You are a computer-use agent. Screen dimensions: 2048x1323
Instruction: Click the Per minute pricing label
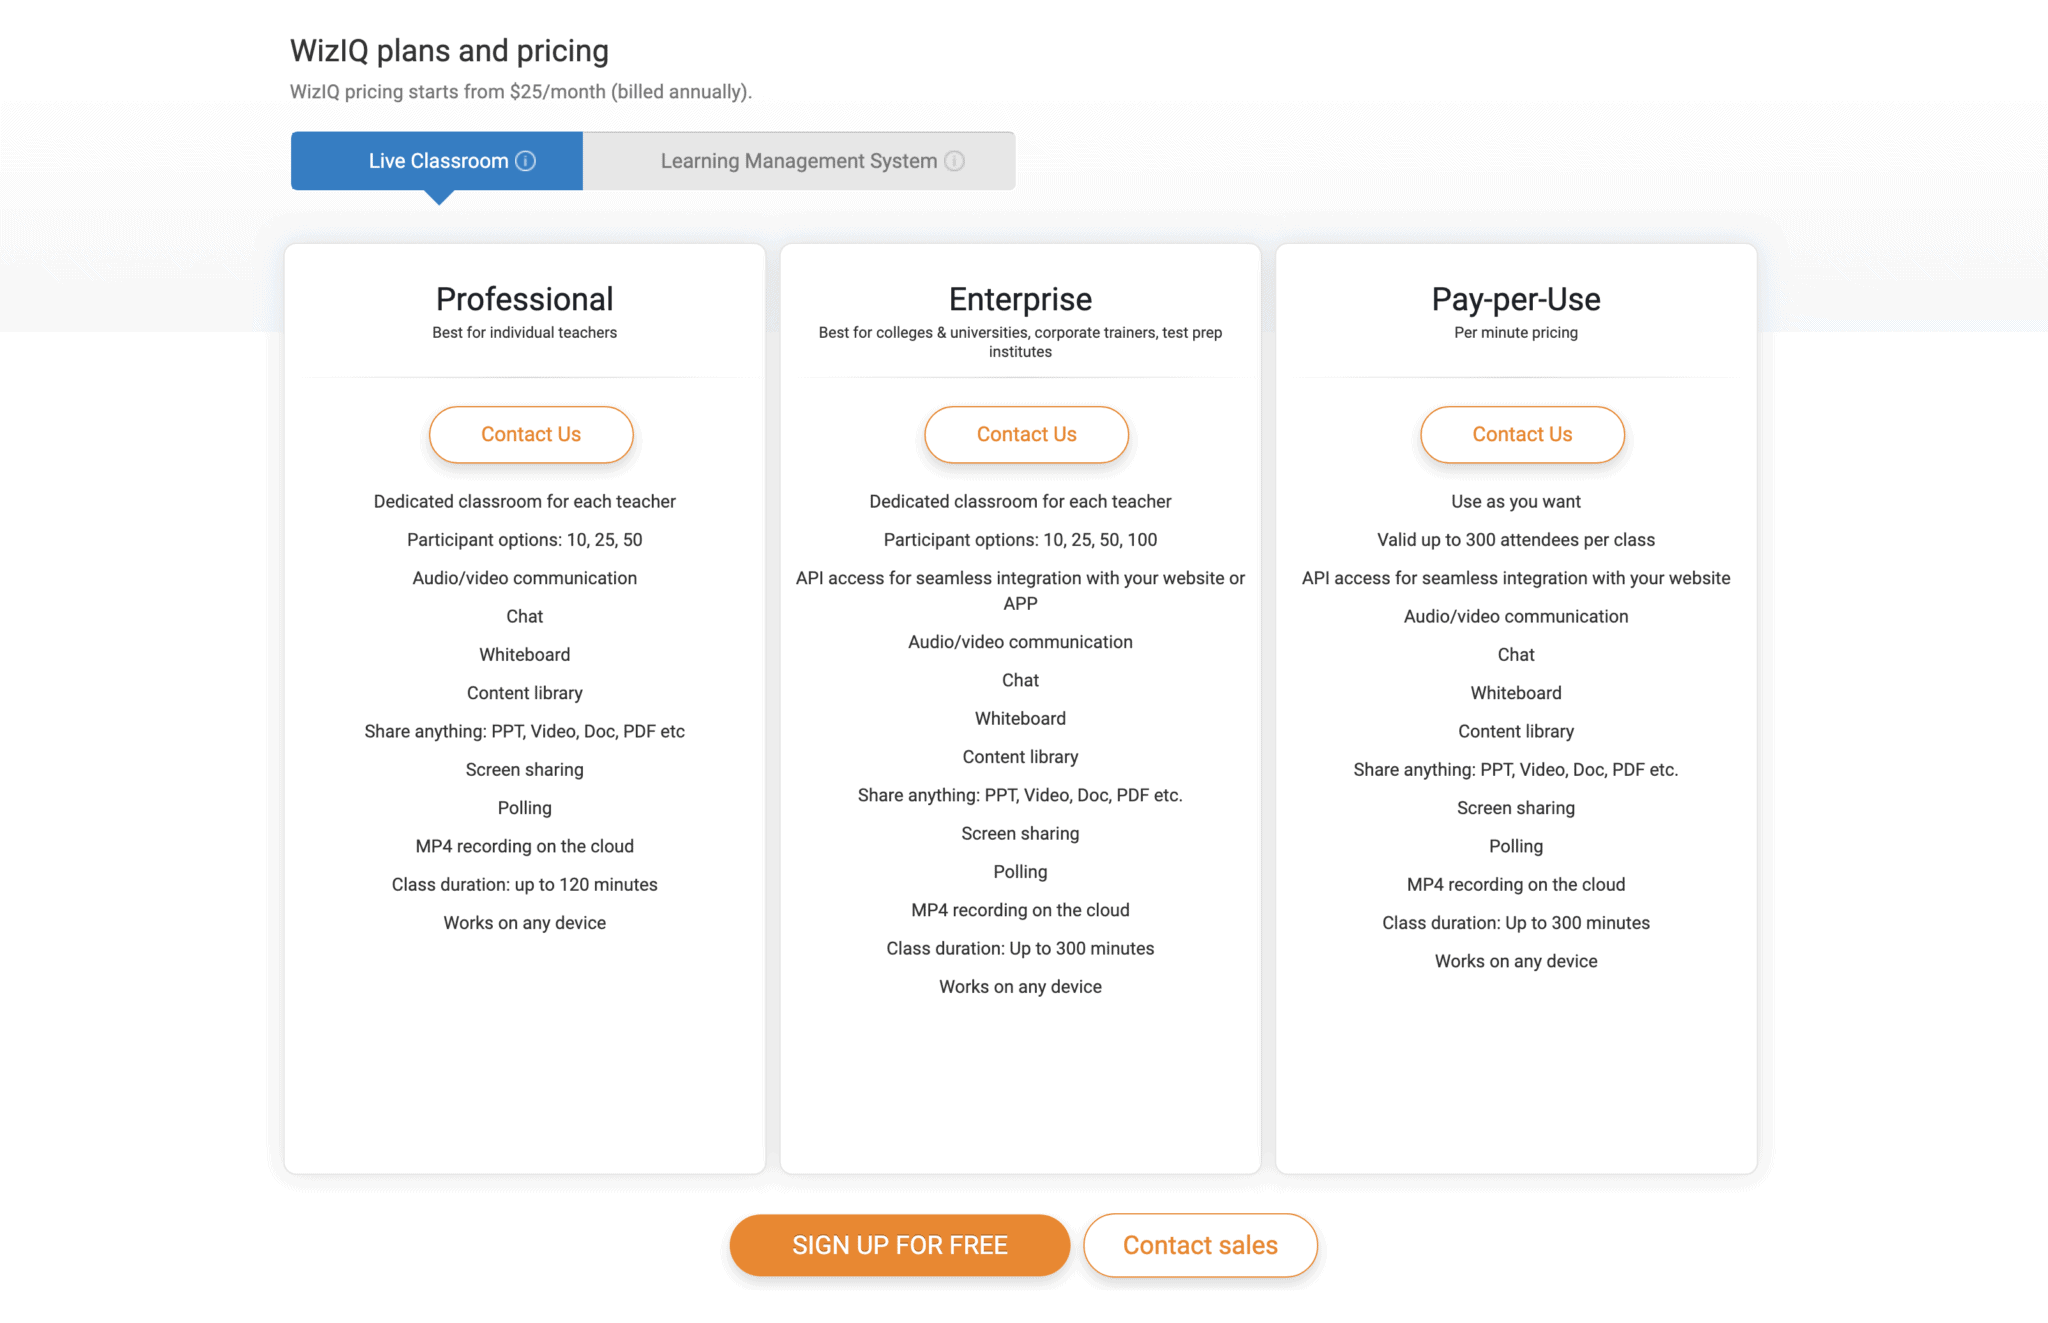[x=1515, y=332]
